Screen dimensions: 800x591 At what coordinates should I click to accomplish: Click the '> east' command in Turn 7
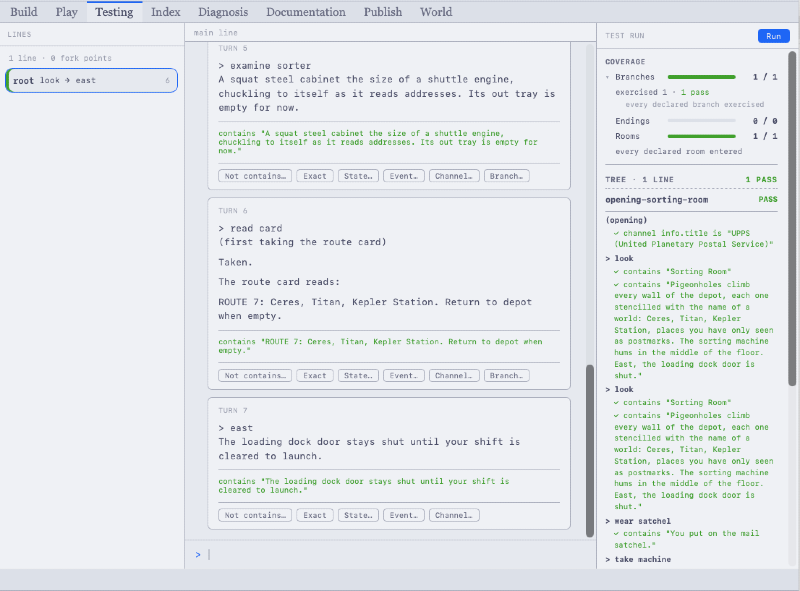[235, 428]
